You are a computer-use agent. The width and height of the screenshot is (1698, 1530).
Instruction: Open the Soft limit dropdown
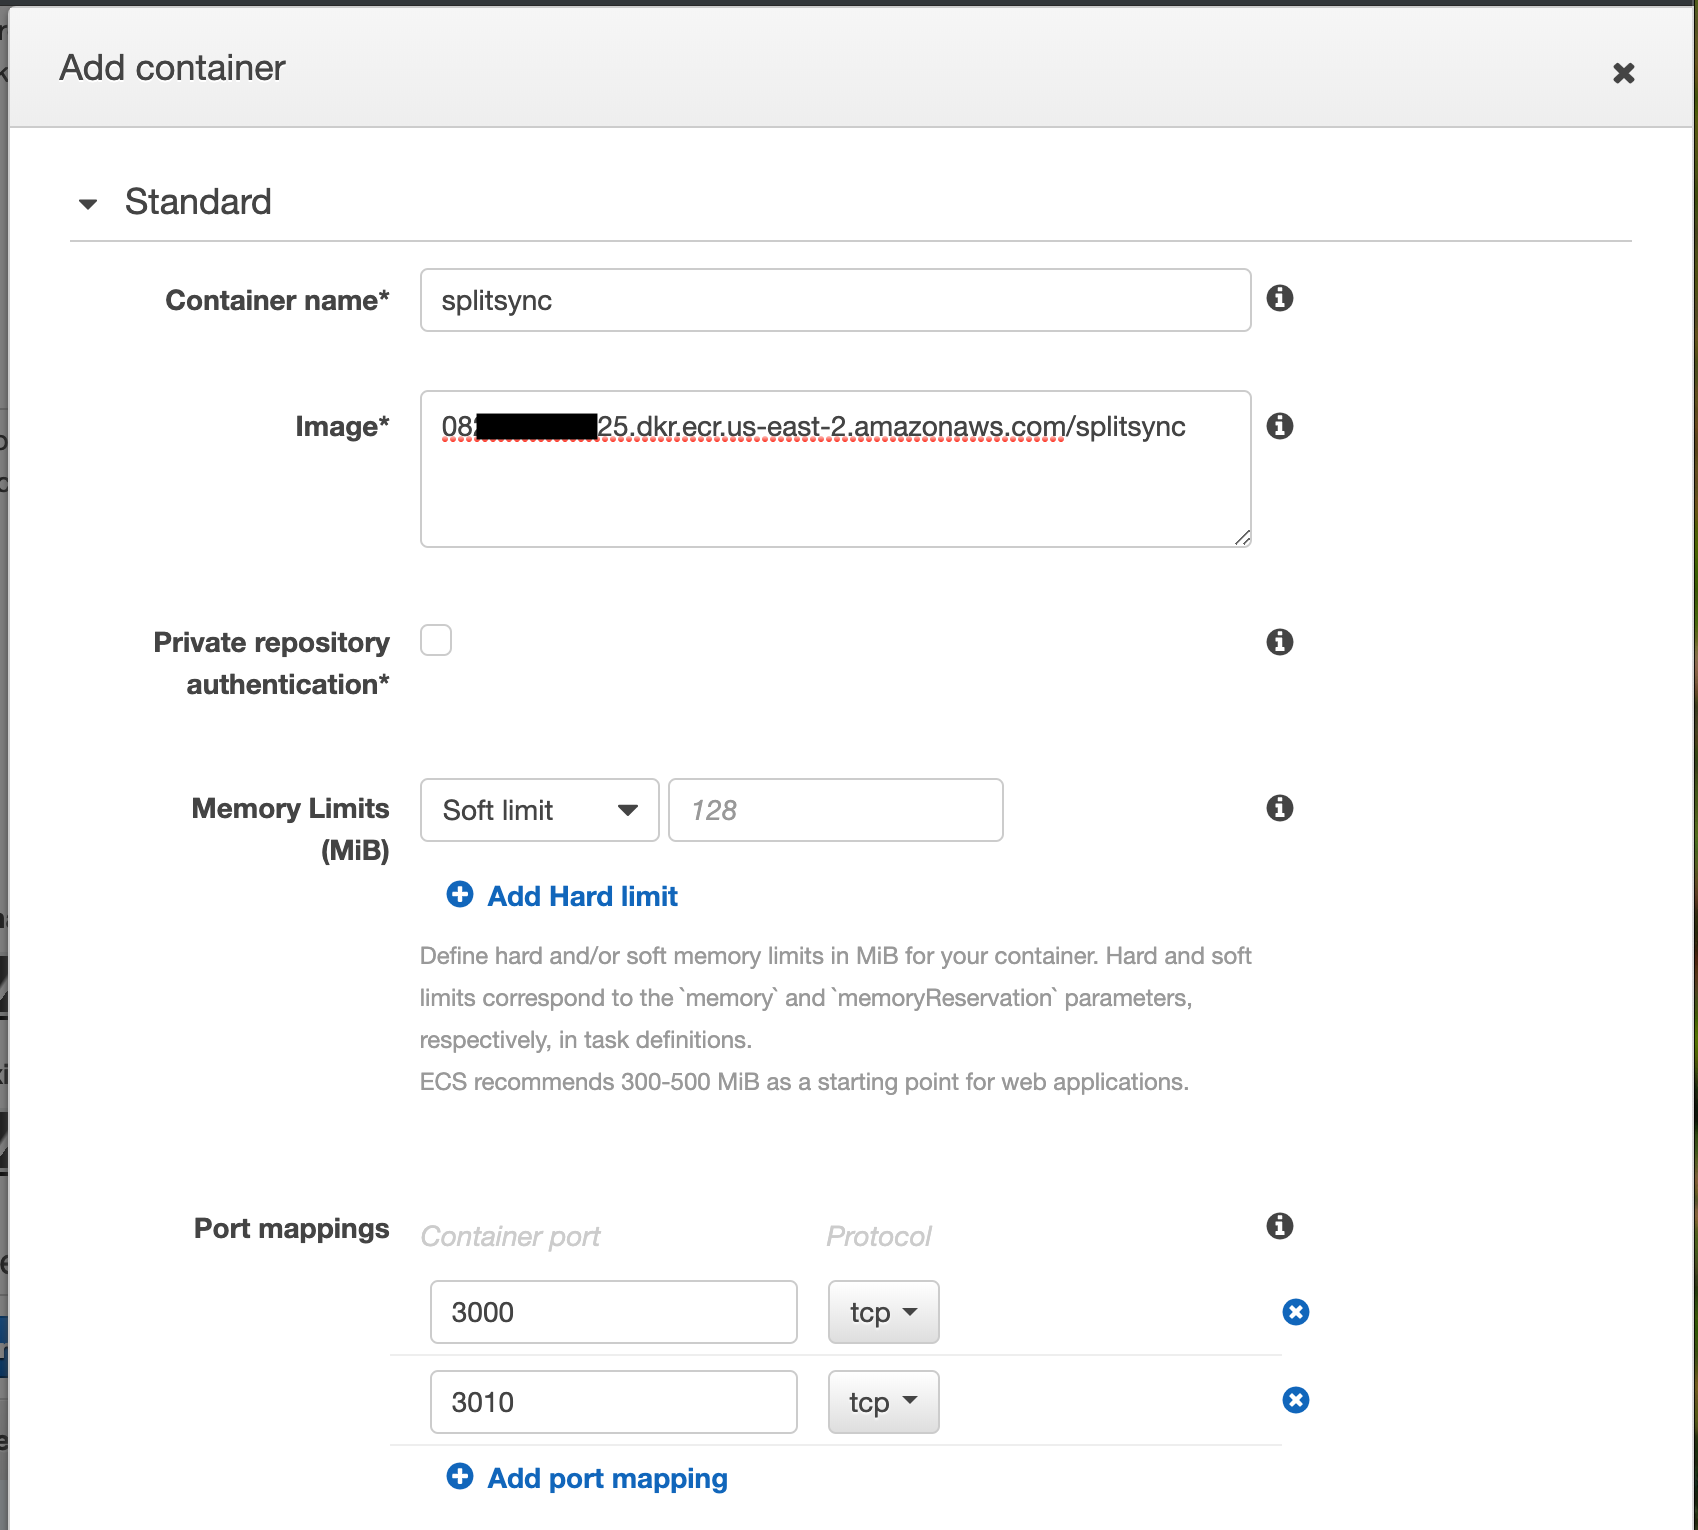click(x=539, y=810)
